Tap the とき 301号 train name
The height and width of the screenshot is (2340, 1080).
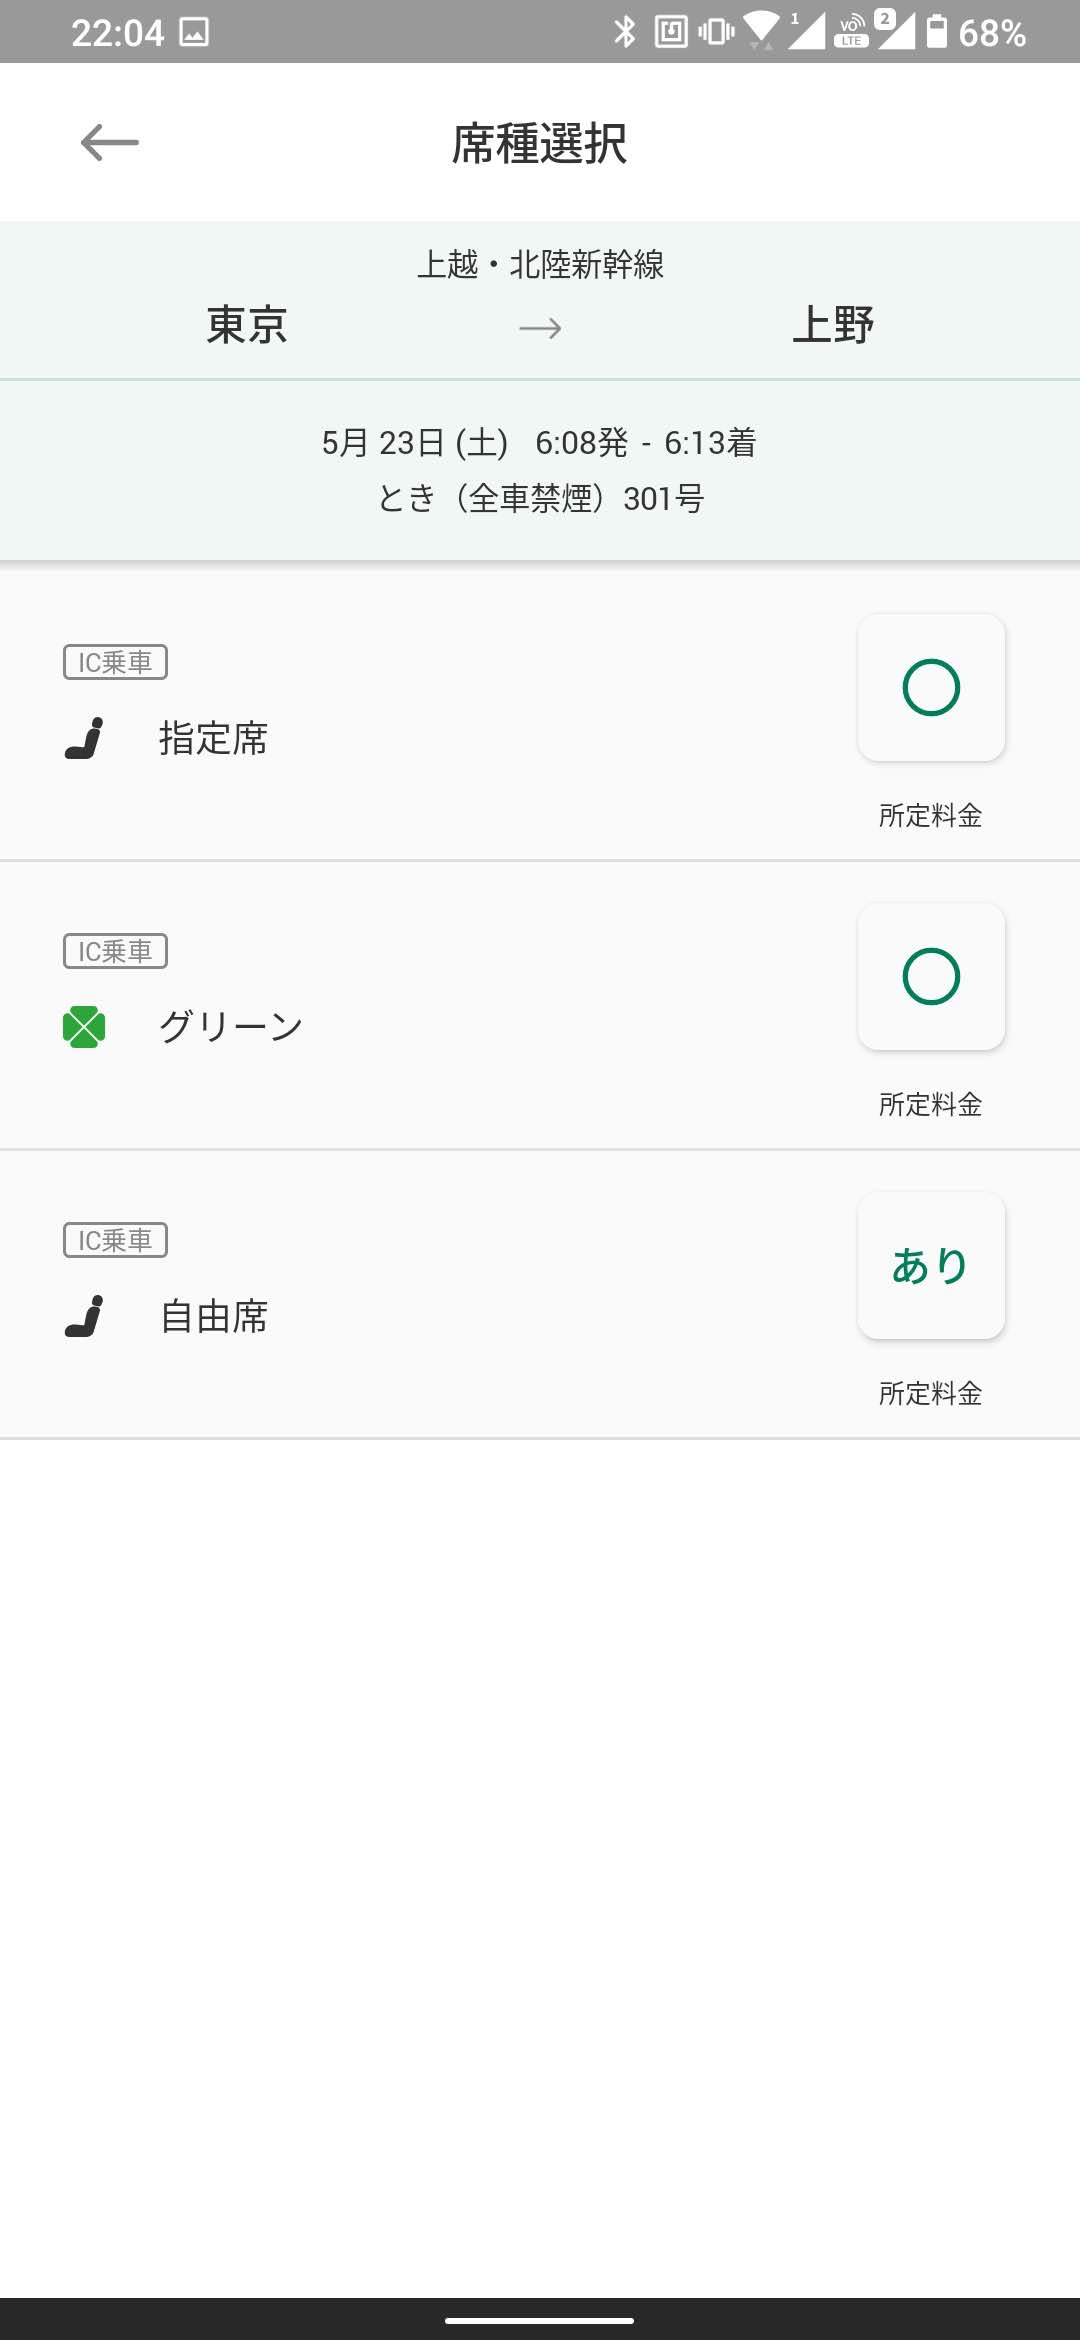coord(540,498)
